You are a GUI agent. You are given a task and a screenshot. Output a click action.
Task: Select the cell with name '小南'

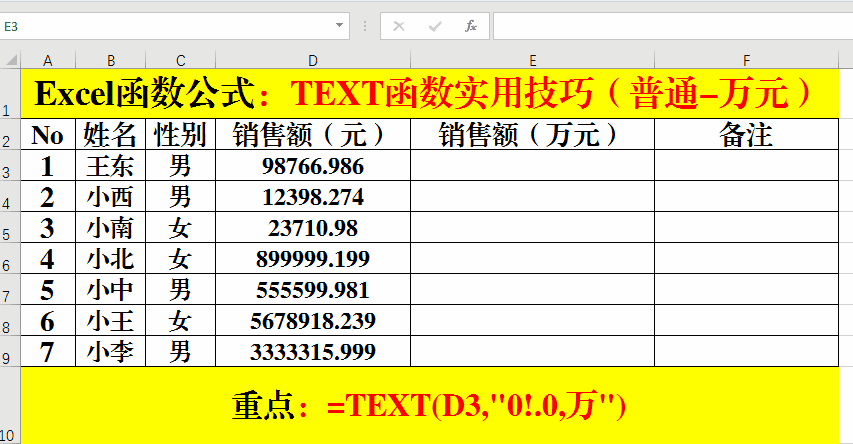pyautogui.click(x=110, y=227)
